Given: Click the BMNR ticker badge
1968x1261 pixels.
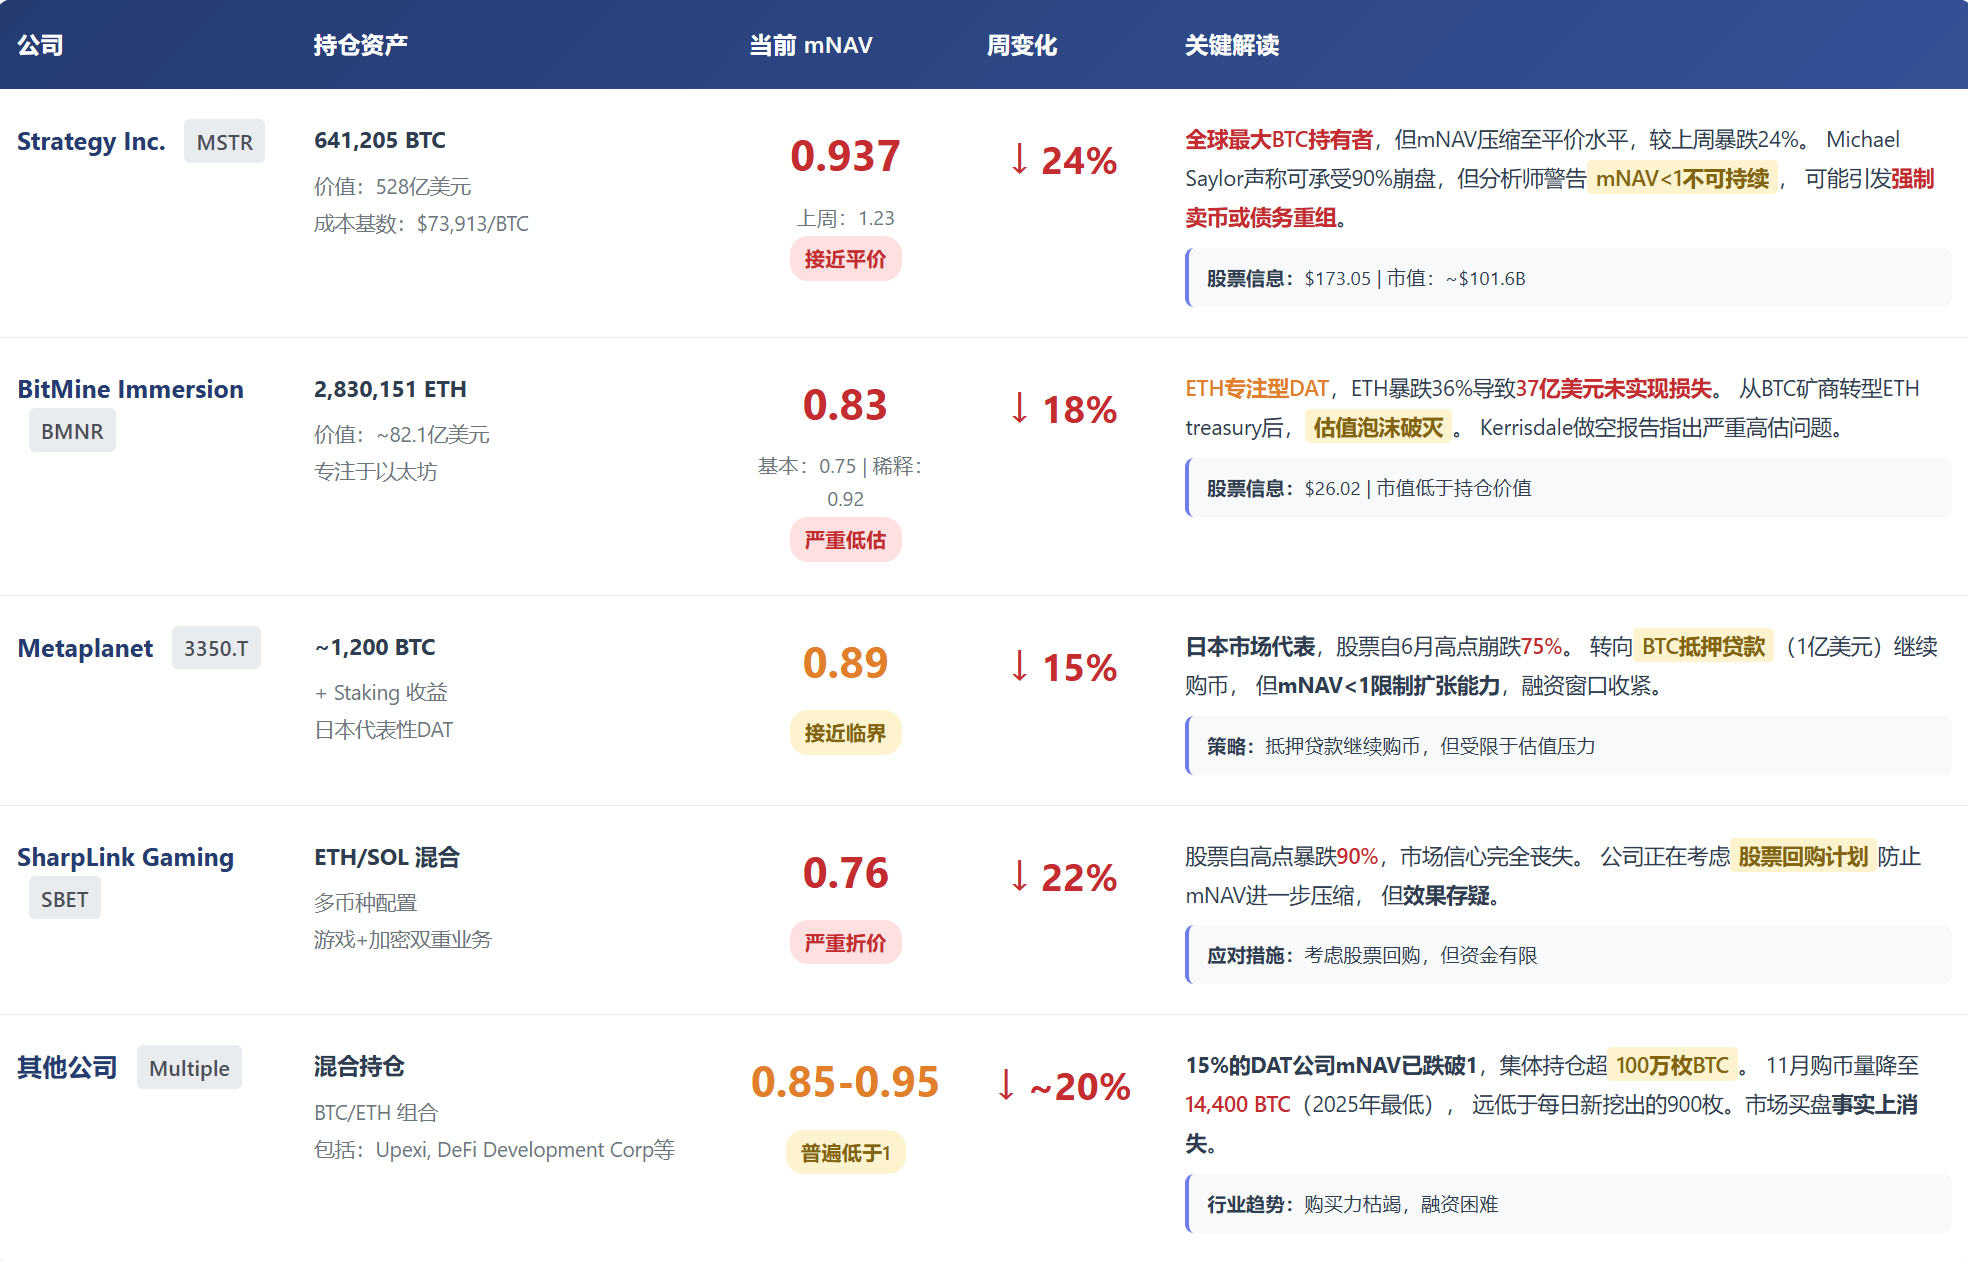Looking at the screenshot, I should click(x=72, y=431).
